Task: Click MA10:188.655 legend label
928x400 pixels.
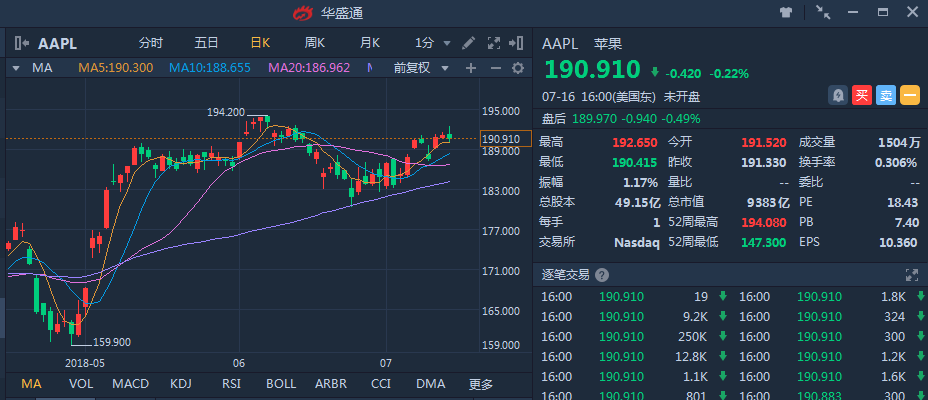Action: point(210,68)
